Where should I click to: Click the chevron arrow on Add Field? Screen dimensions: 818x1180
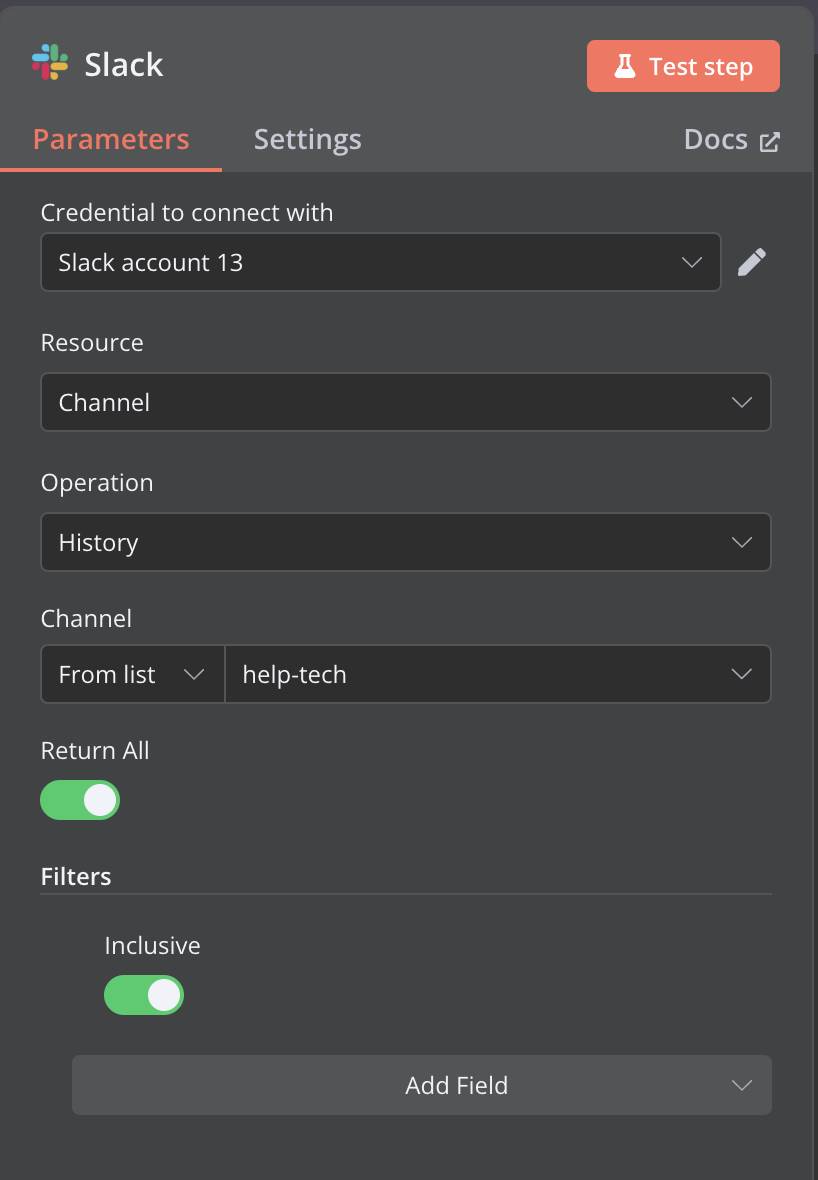click(x=741, y=1085)
